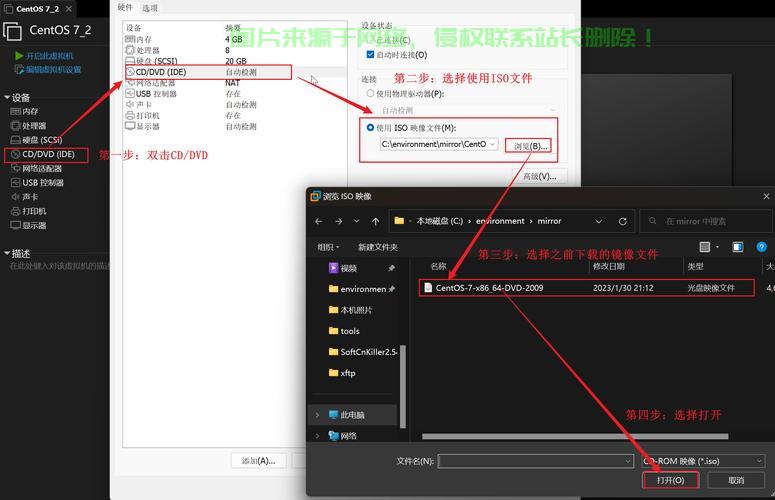
Task: Click the search box 在 mirror 中搜索
Action: tap(705, 221)
